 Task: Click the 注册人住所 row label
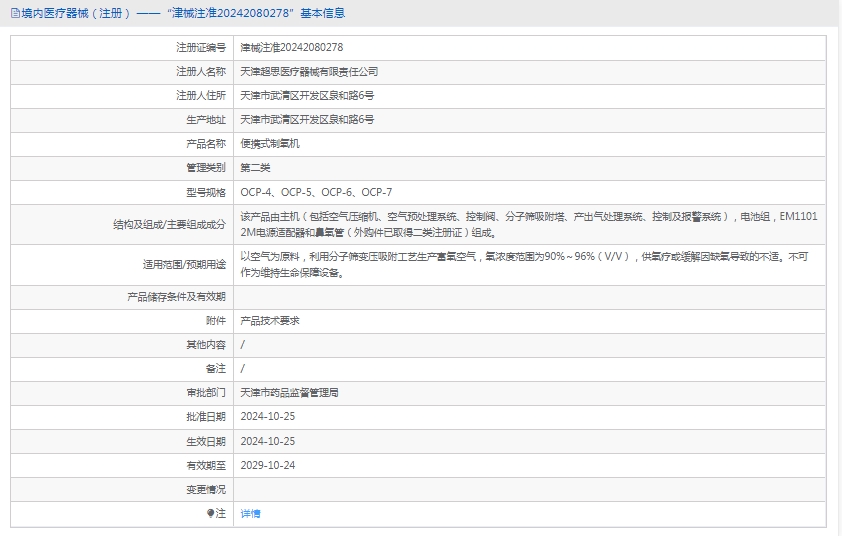(x=201, y=95)
